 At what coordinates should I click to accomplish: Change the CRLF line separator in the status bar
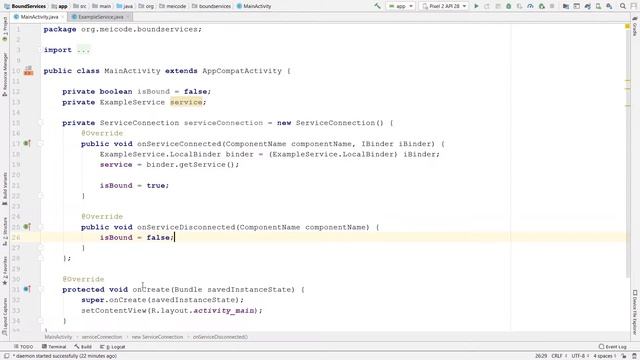(x=559, y=356)
